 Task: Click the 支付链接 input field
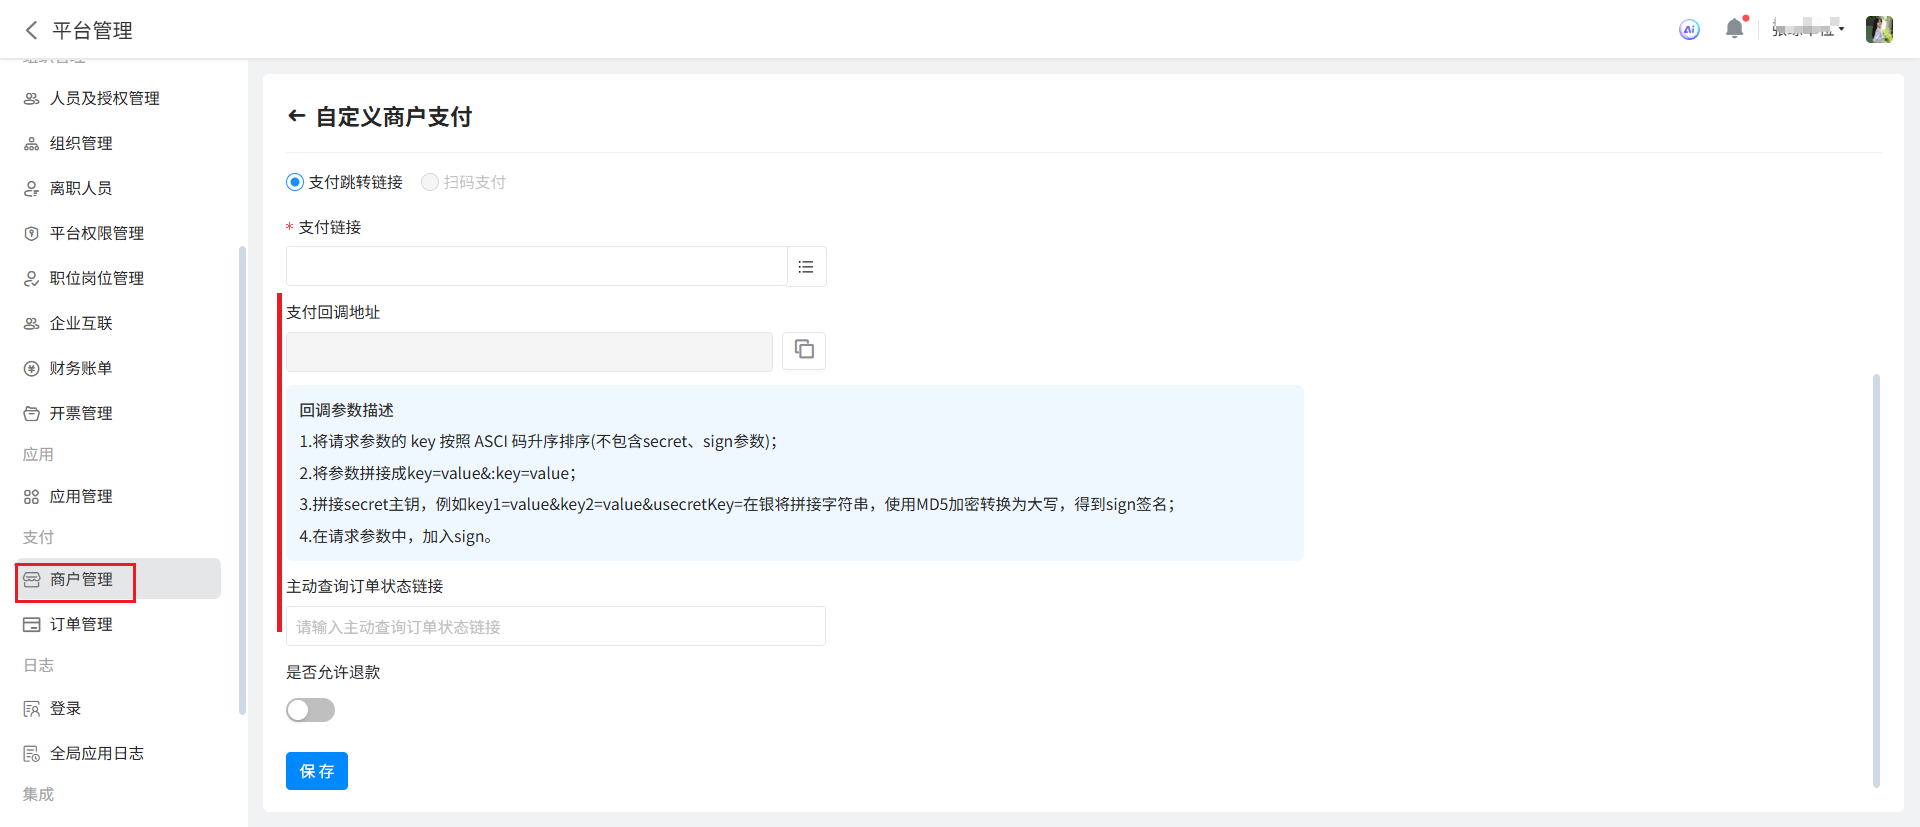(536, 267)
